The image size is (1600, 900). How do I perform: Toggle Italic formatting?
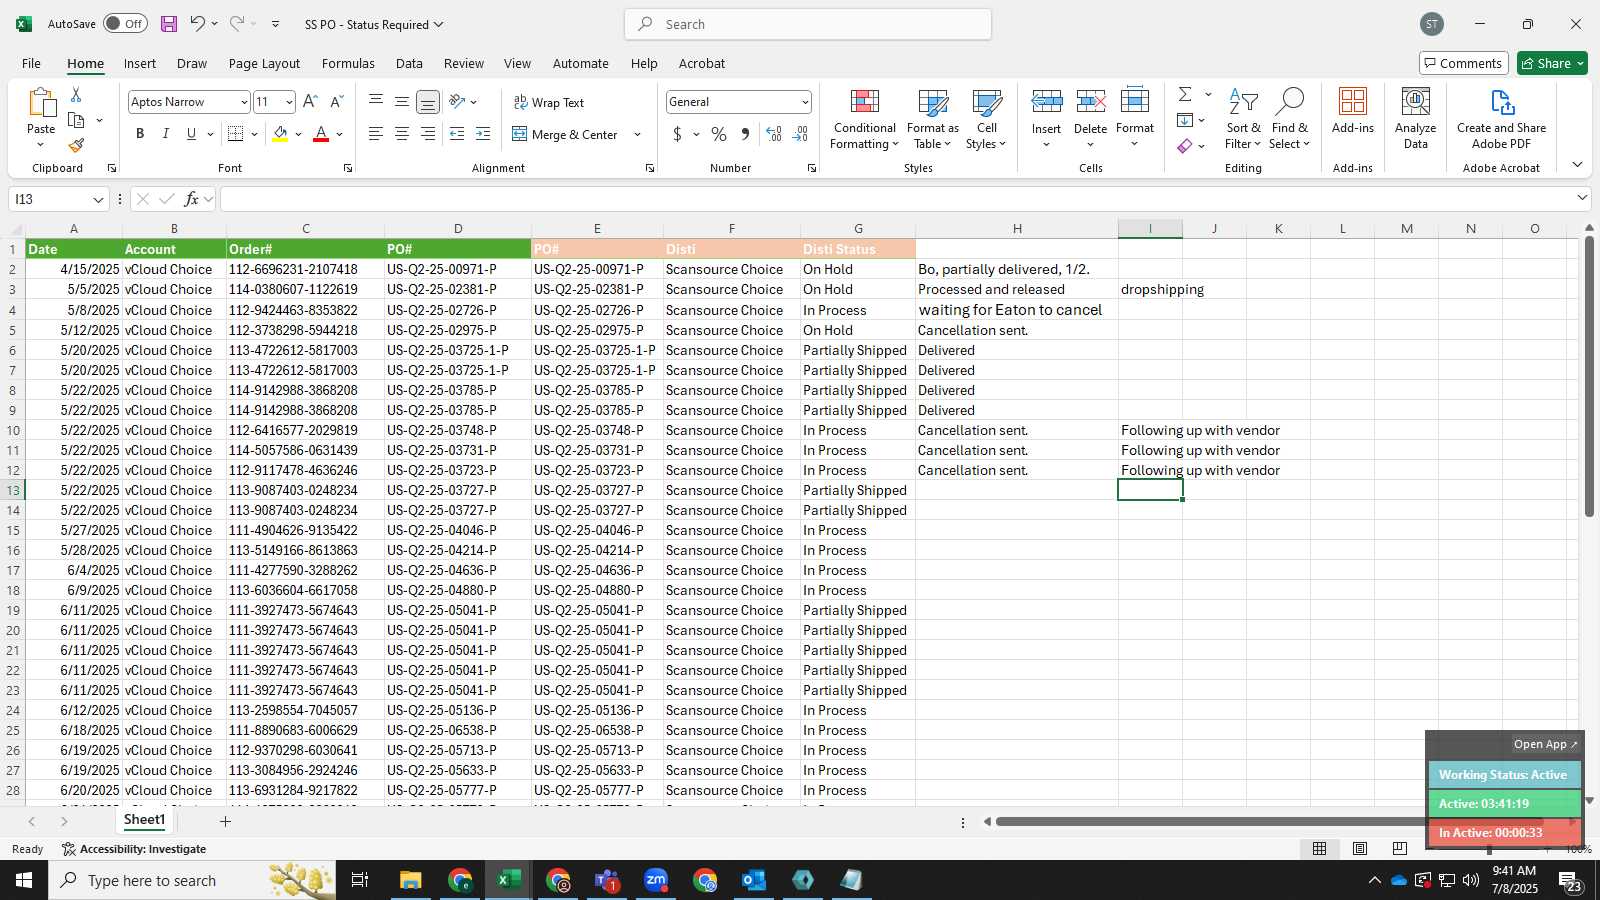click(166, 134)
